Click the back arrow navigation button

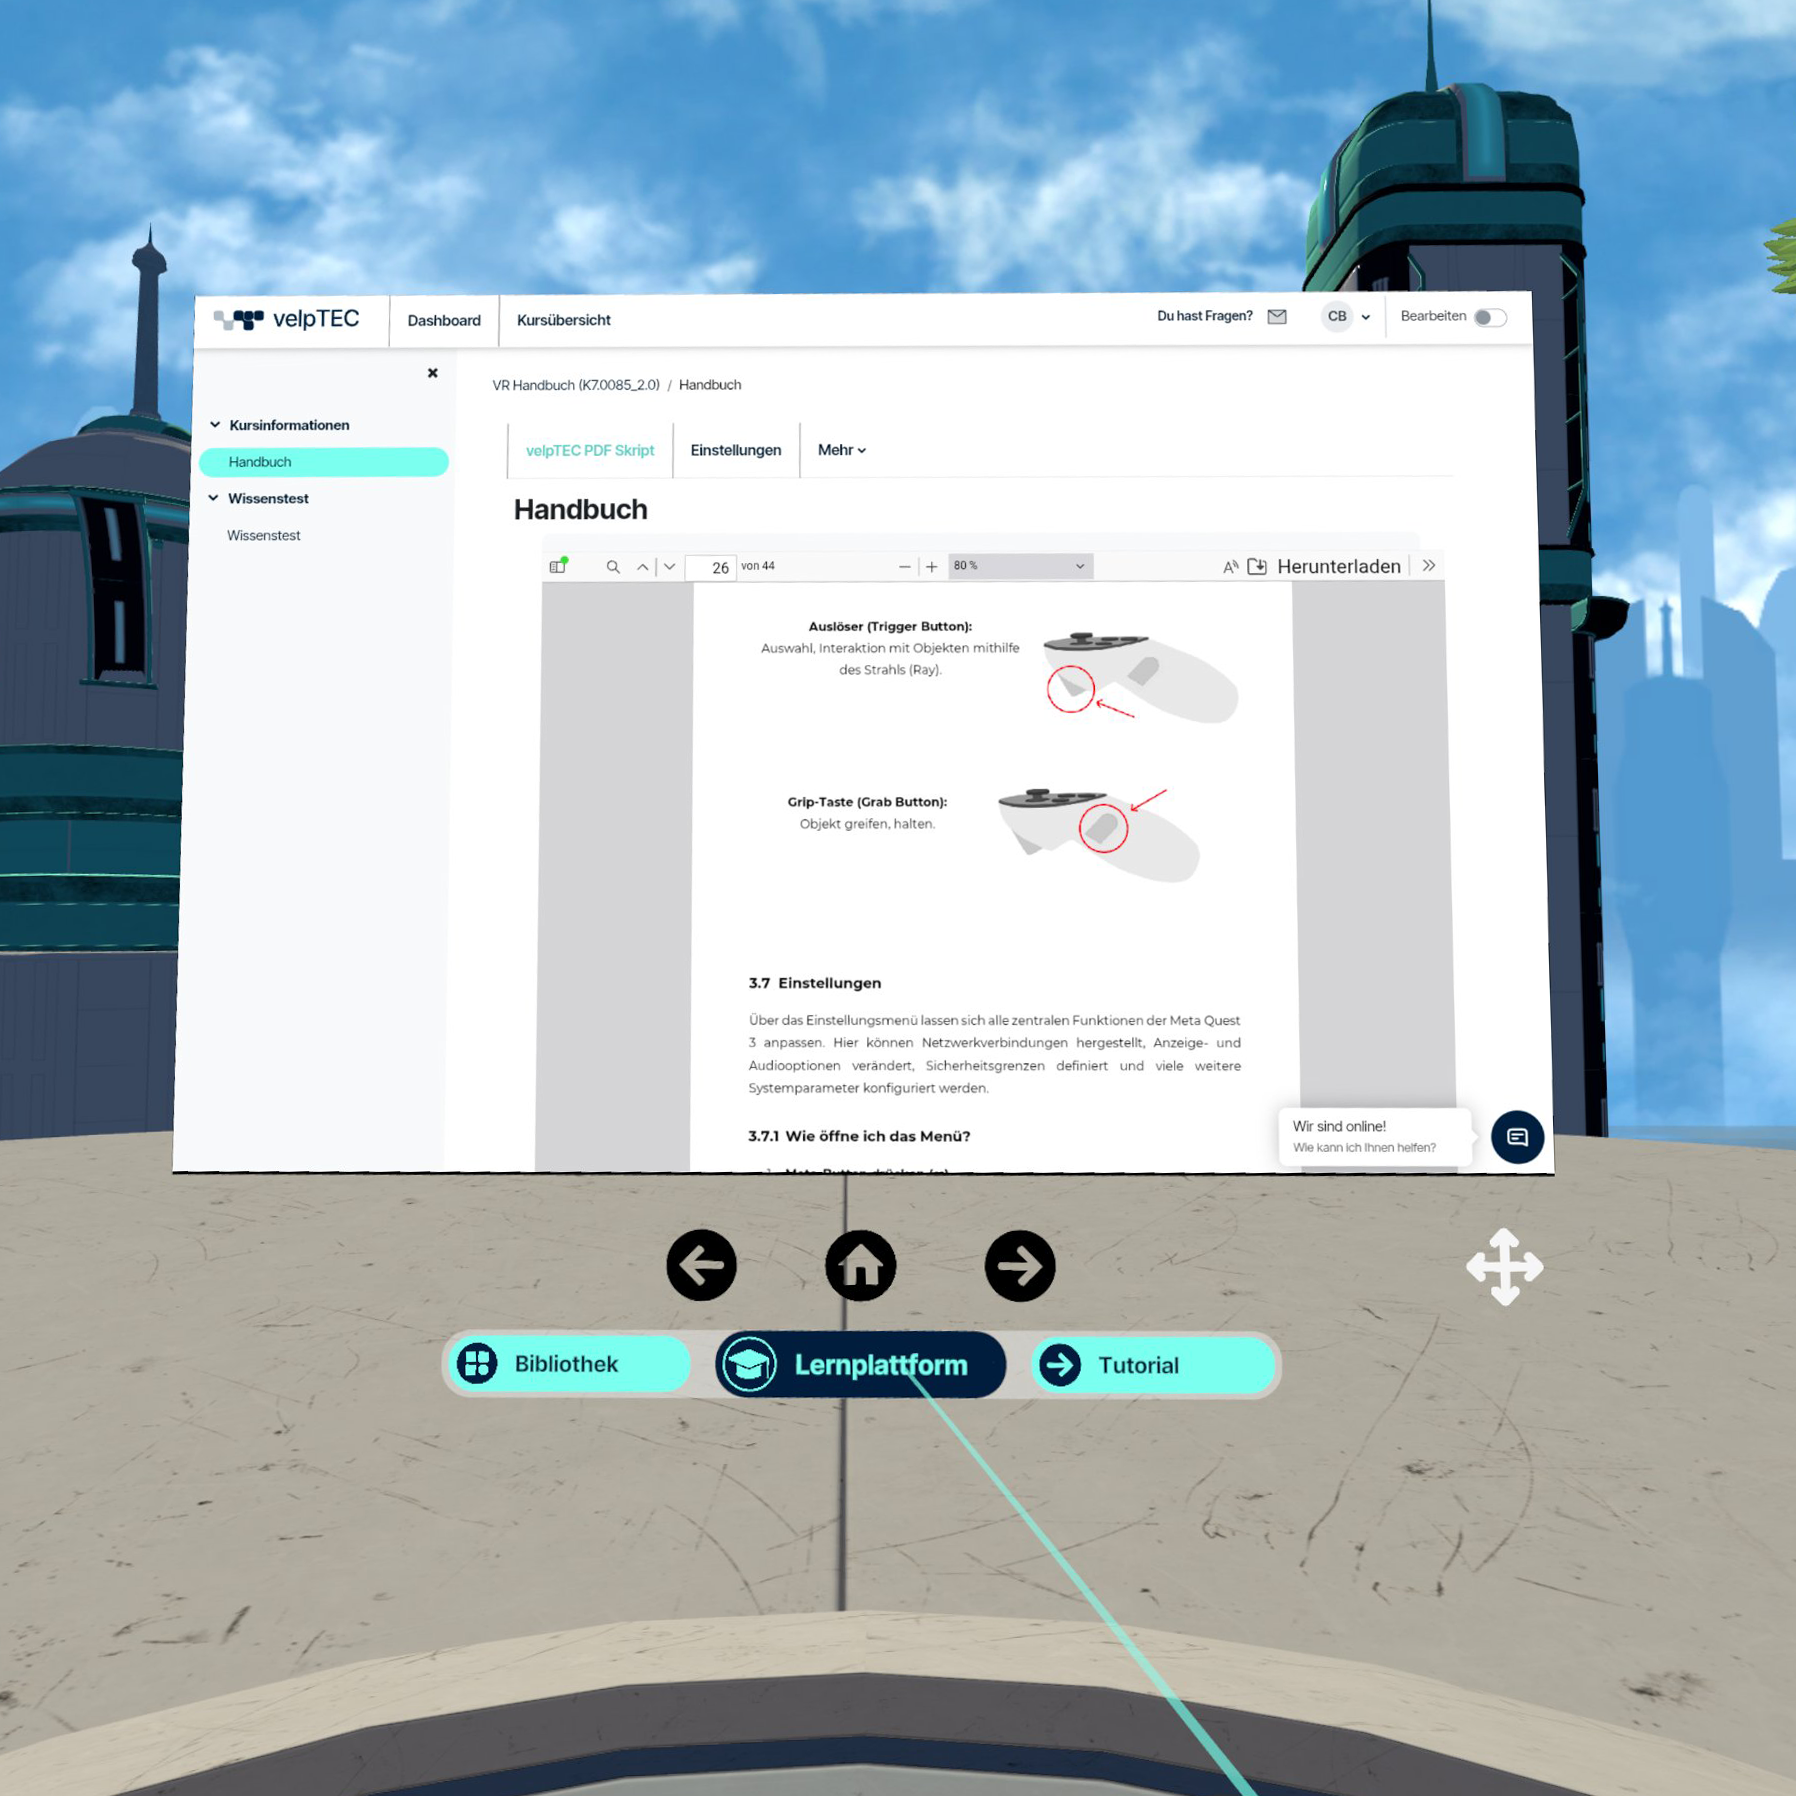[702, 1265]
